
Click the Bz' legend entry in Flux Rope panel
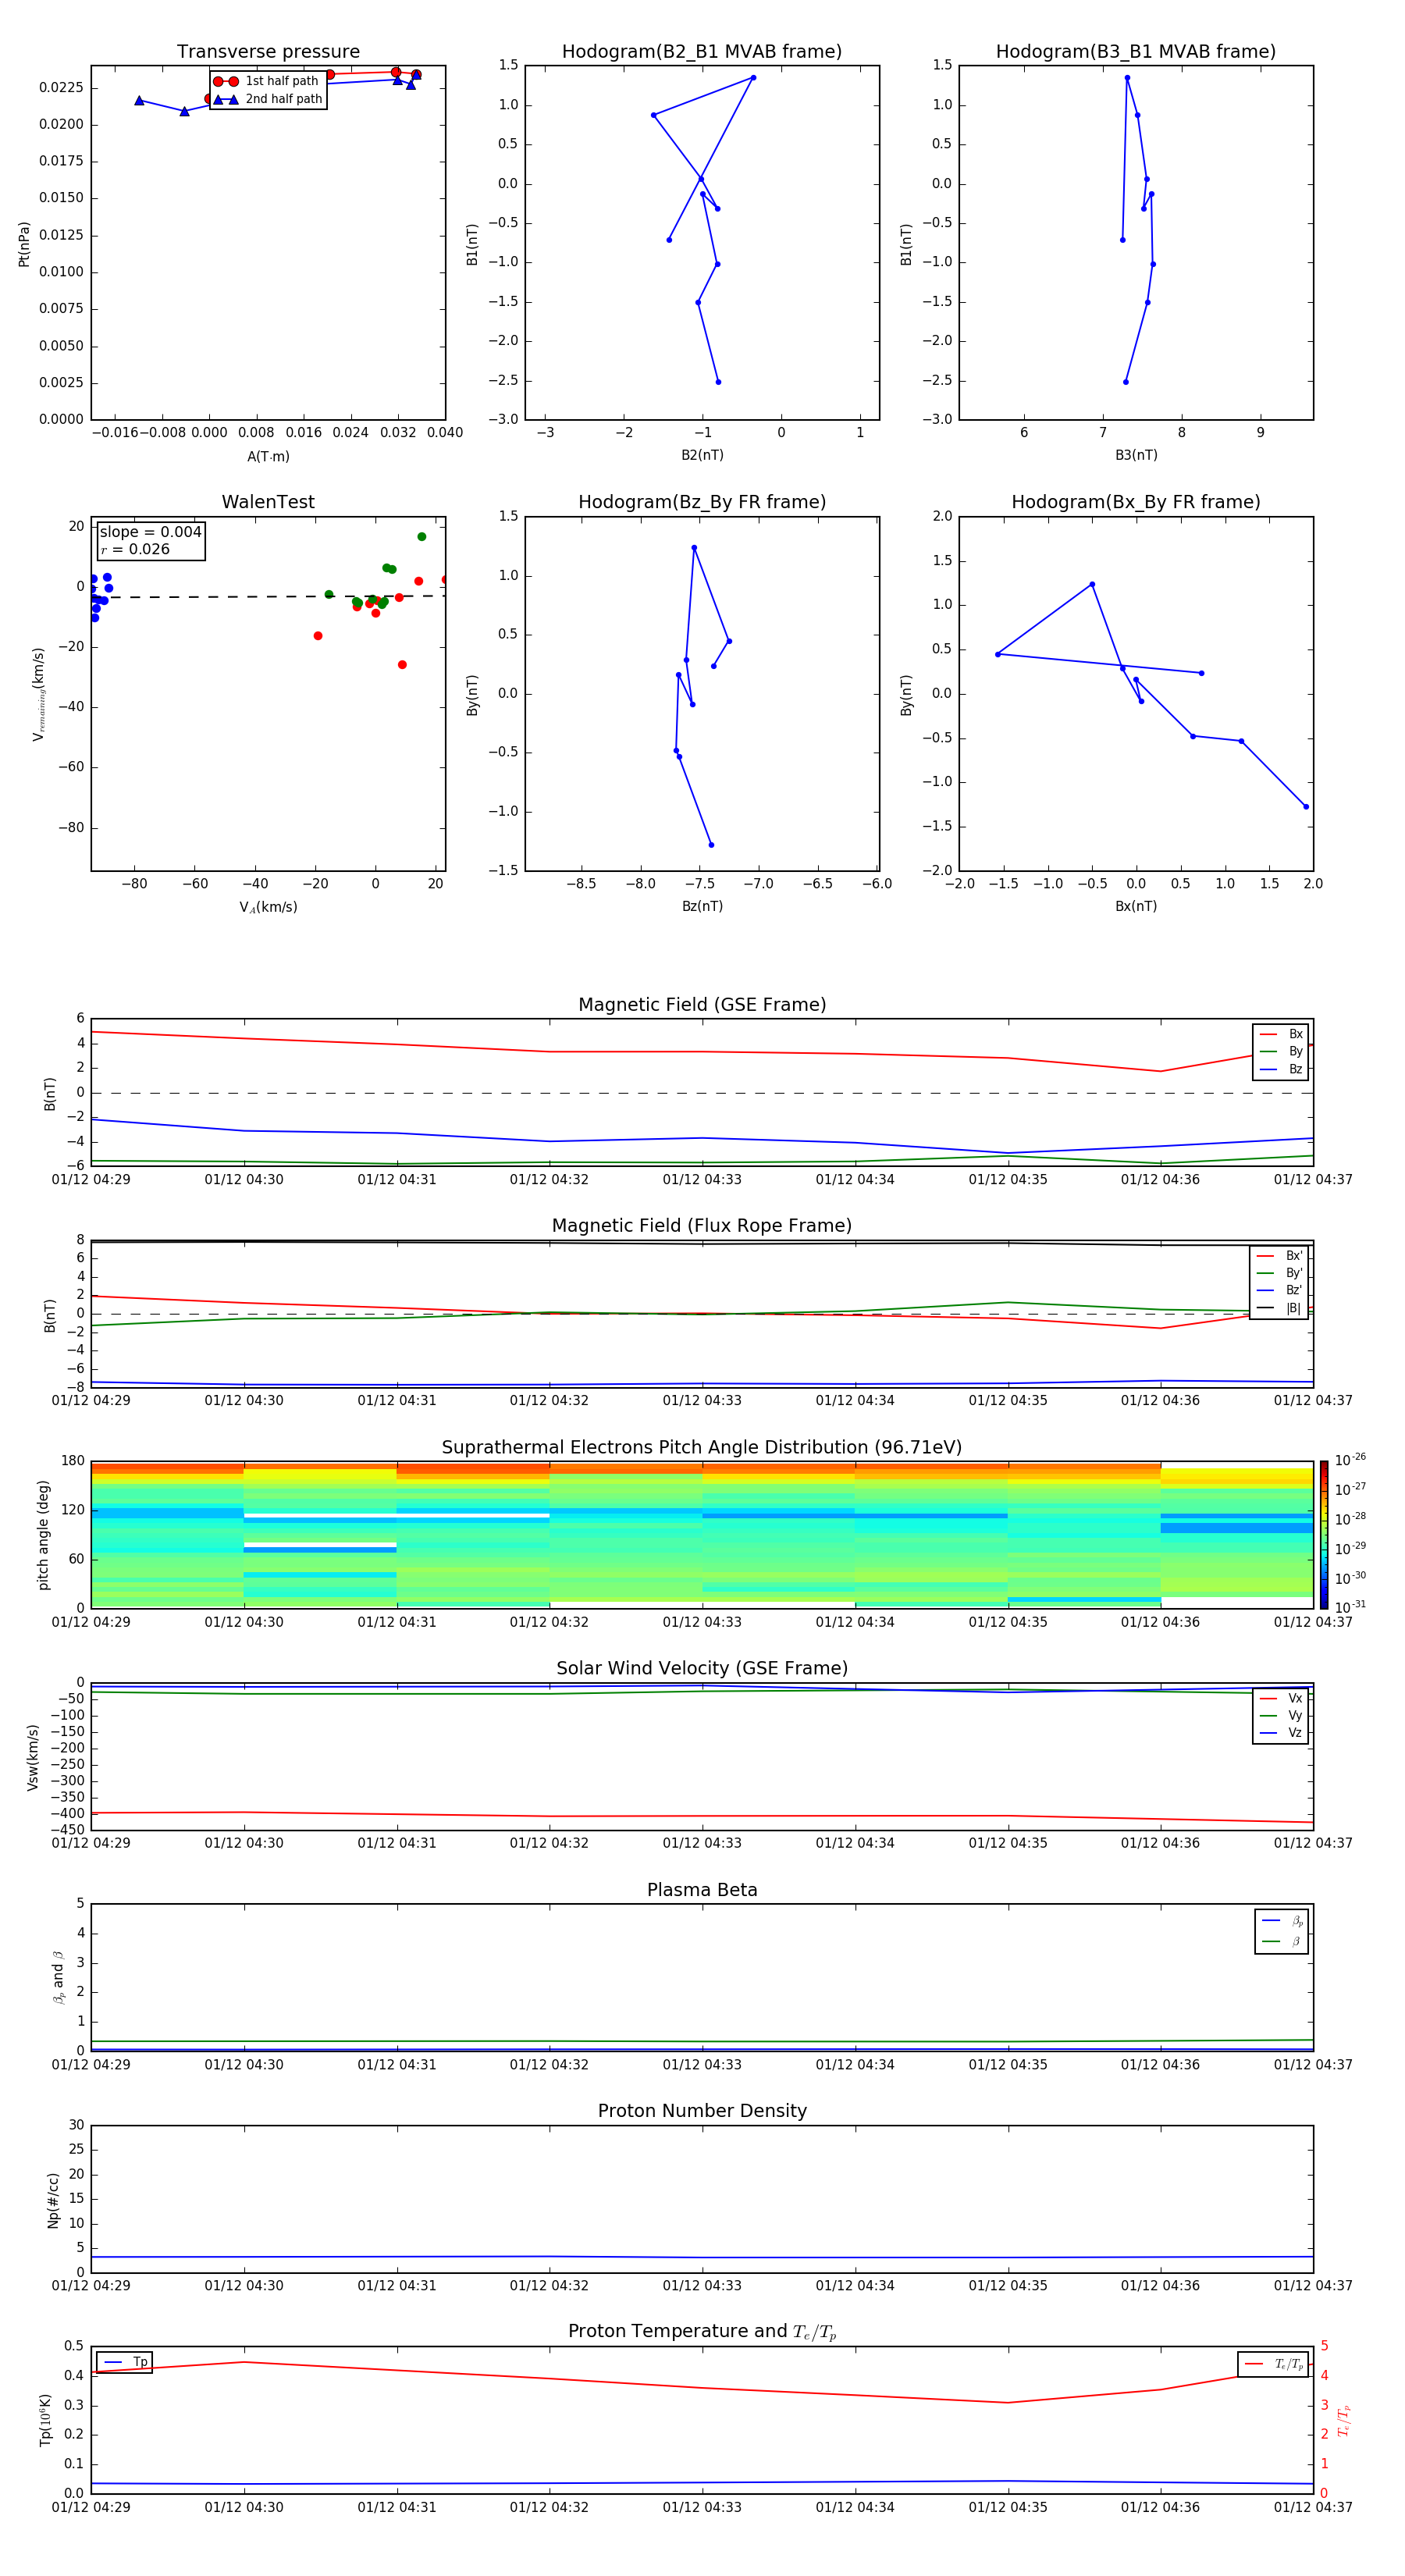click(1279, 1291)
